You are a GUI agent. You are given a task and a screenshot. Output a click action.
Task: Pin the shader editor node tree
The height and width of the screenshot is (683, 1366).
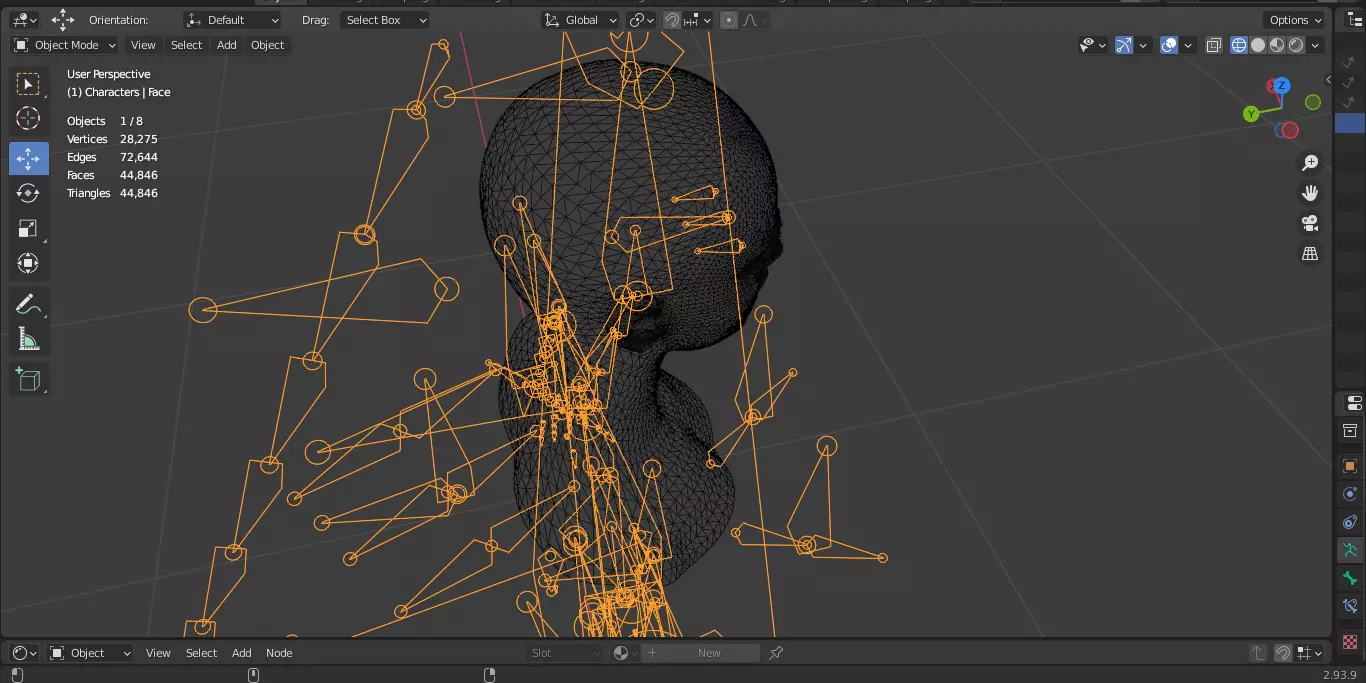[776, 653]
